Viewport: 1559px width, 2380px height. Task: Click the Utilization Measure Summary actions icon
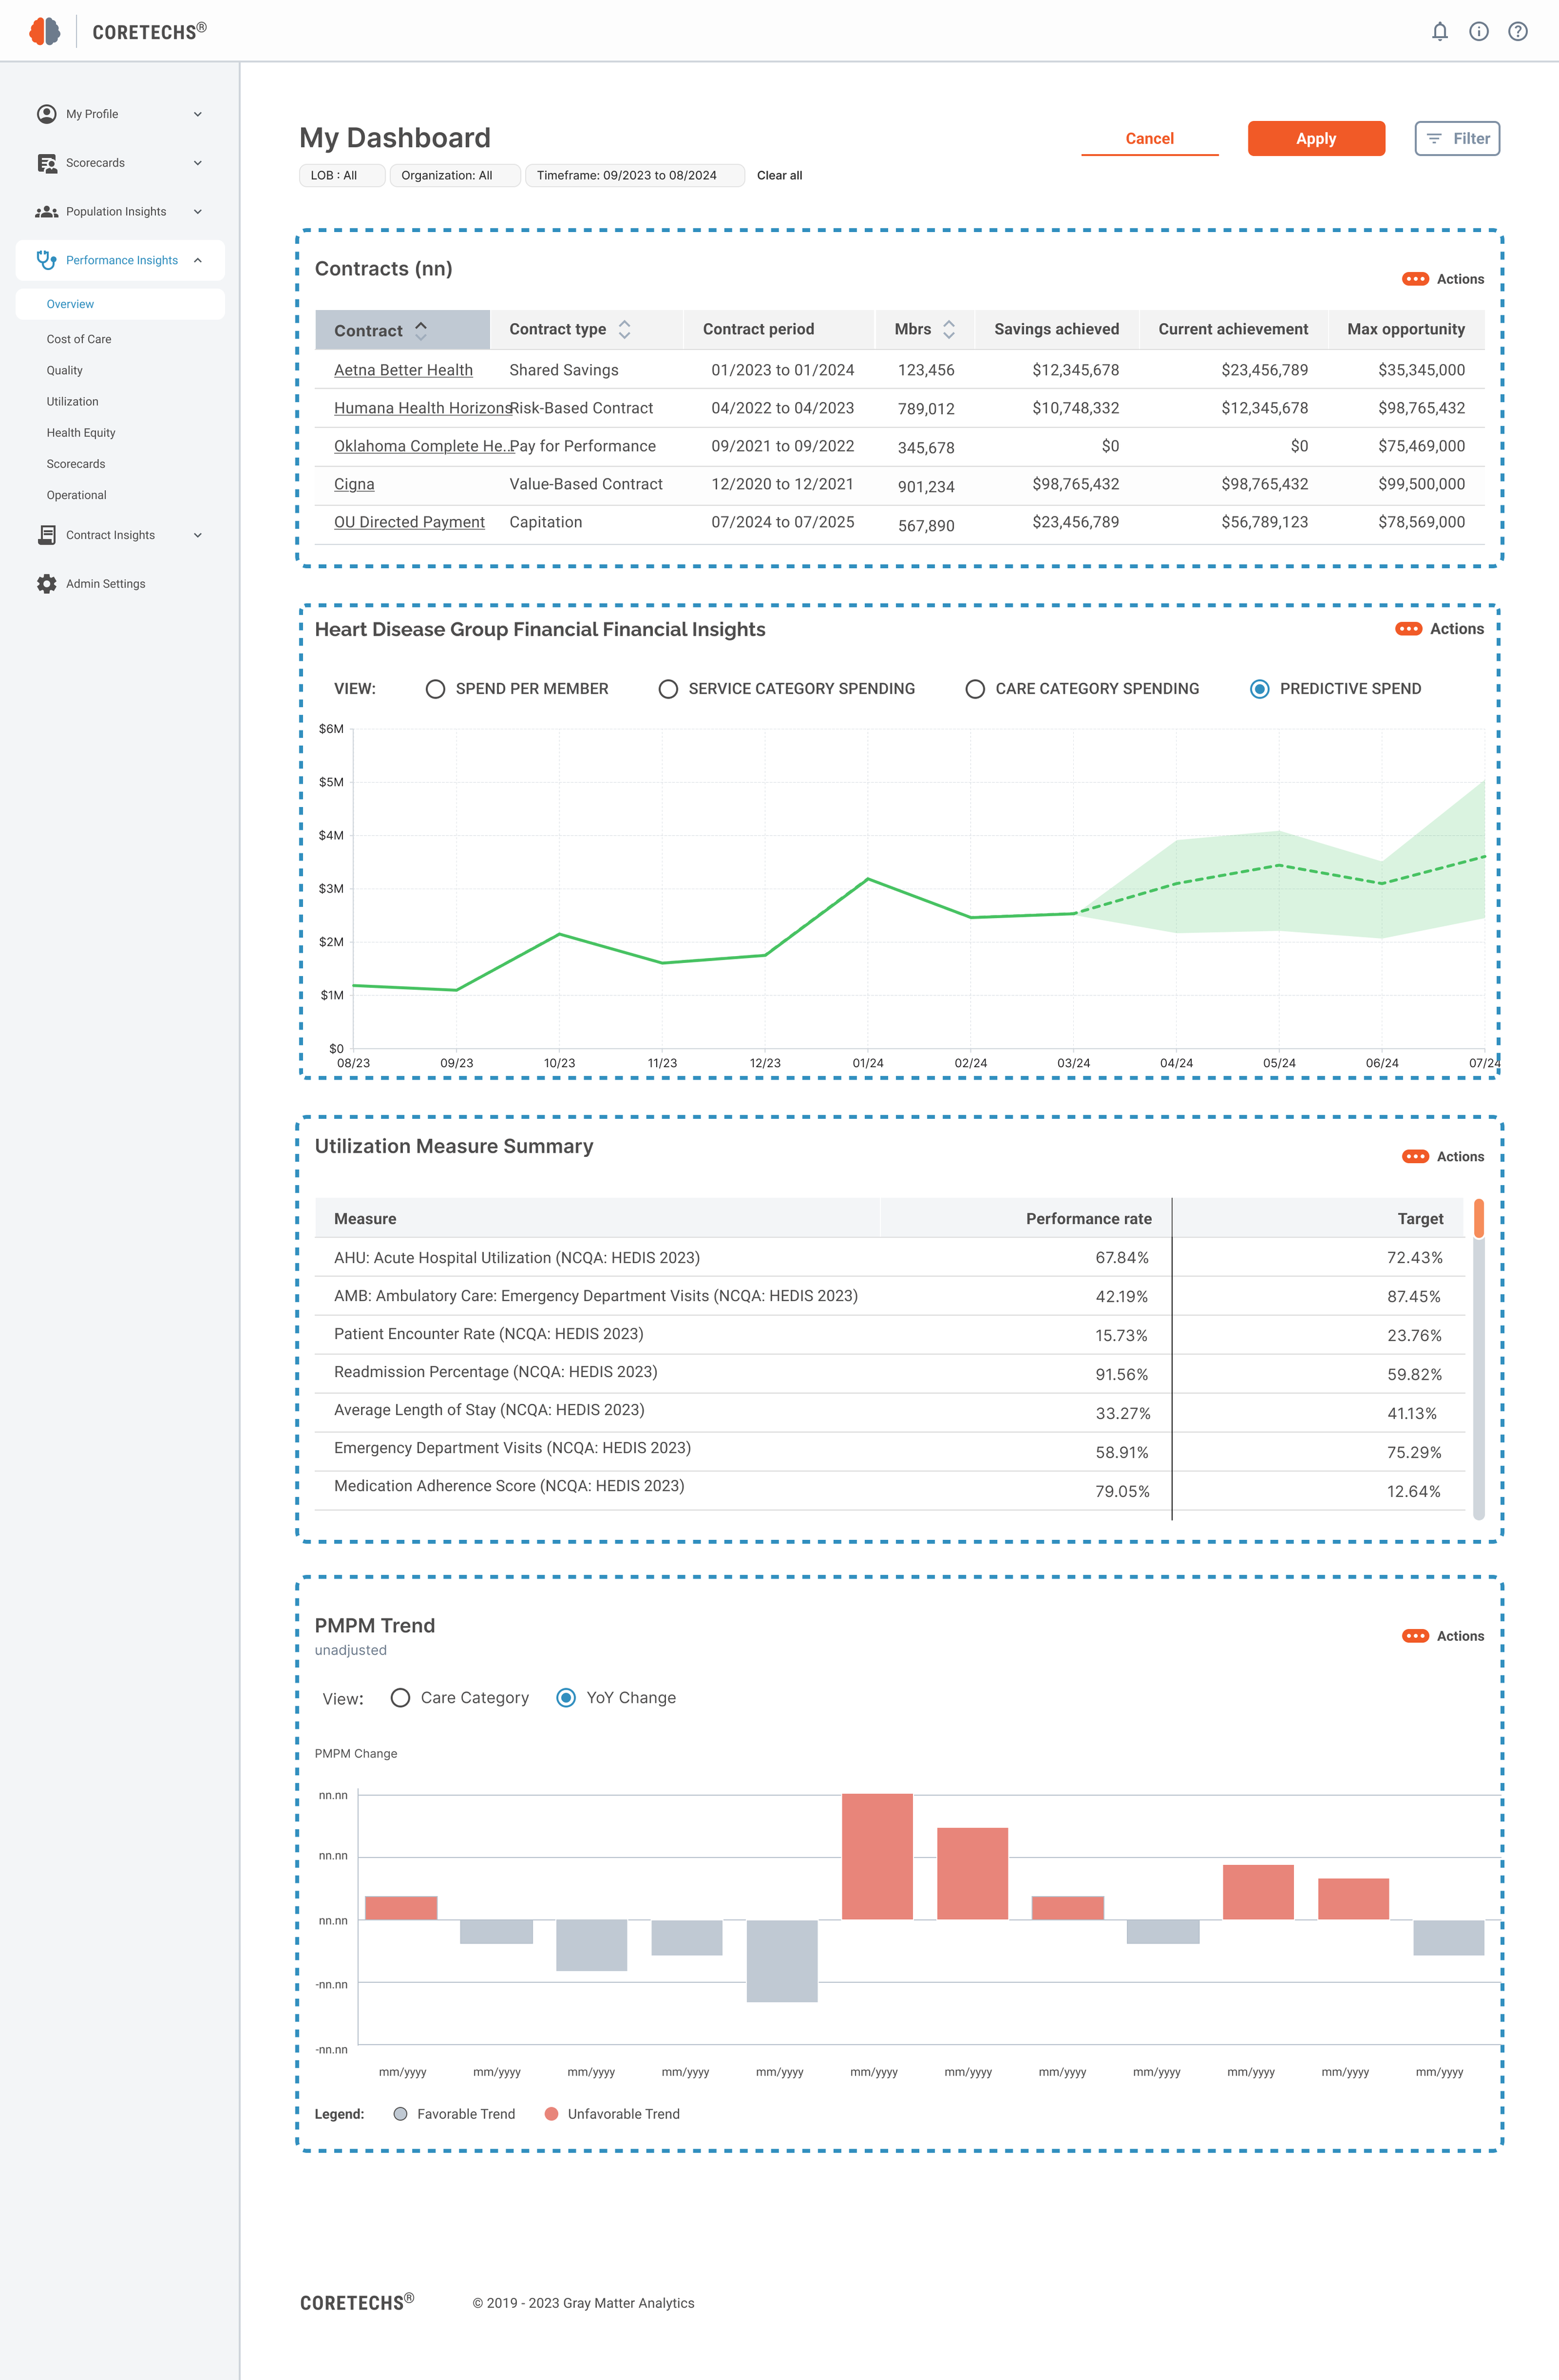(1415, 1157)
